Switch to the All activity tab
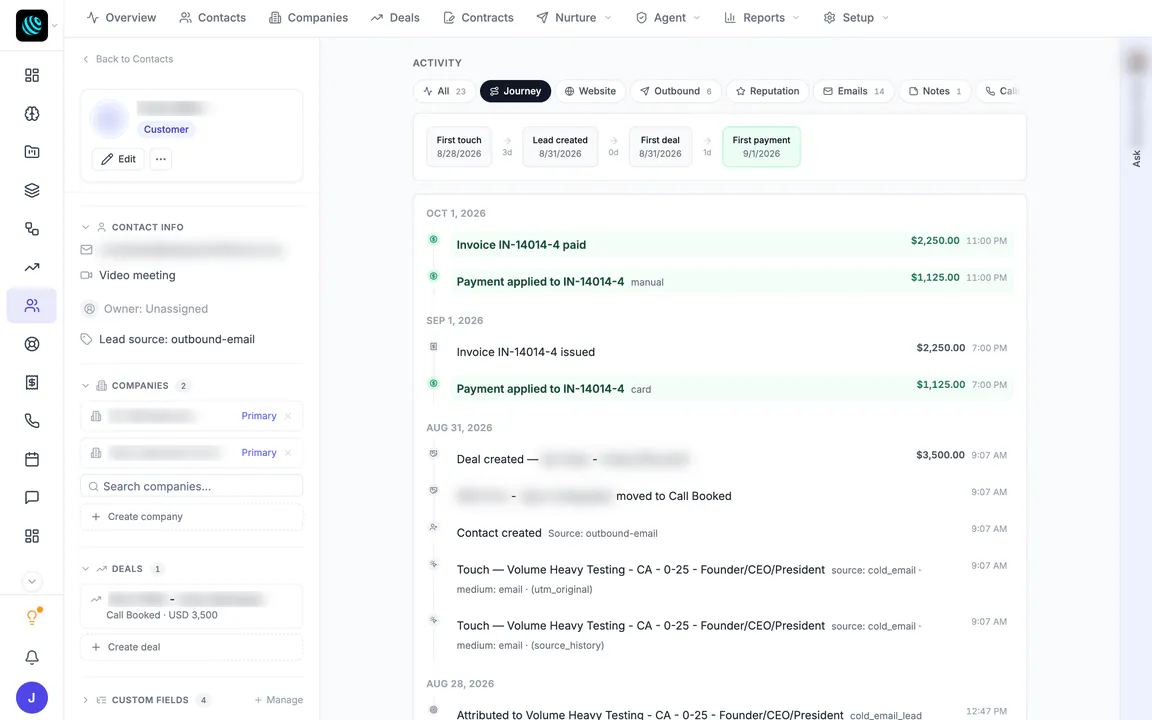 click(444, 91)
